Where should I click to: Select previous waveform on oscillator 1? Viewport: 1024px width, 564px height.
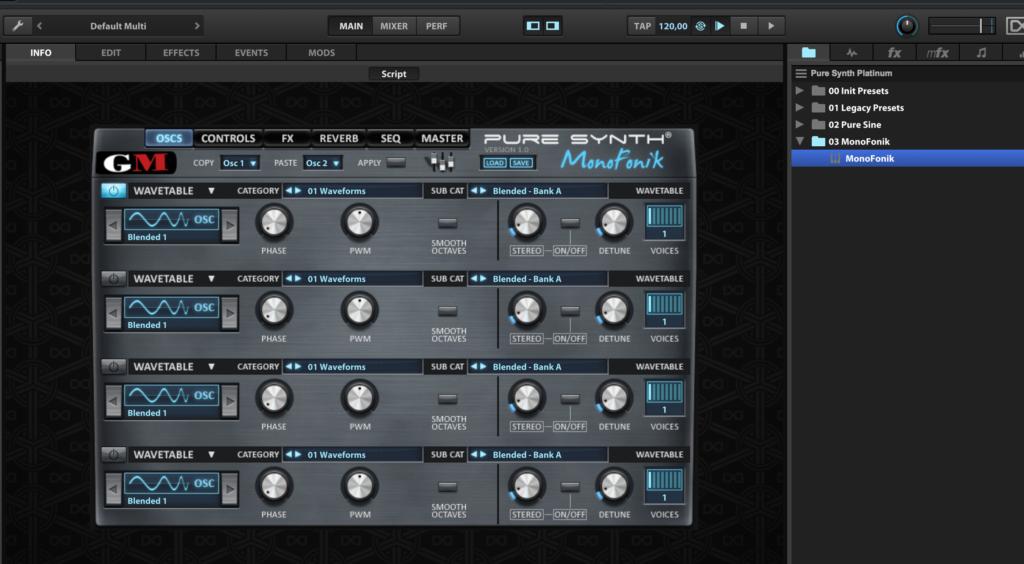coord(113,225)
